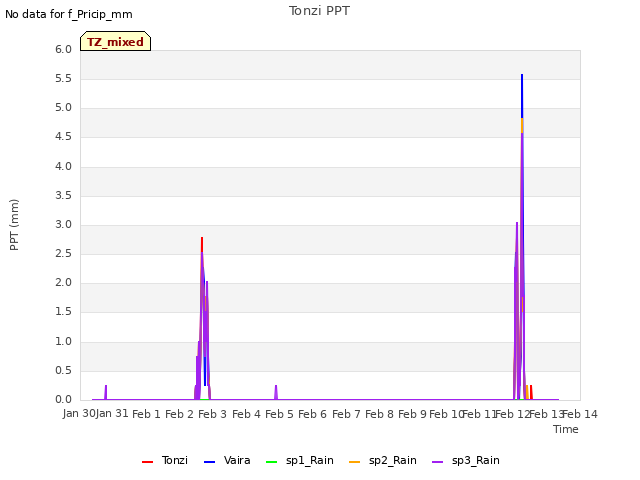640x480 pixels.
Task: Click the Feb 6 x-axis tick label
Action: (x=312, y=414)
